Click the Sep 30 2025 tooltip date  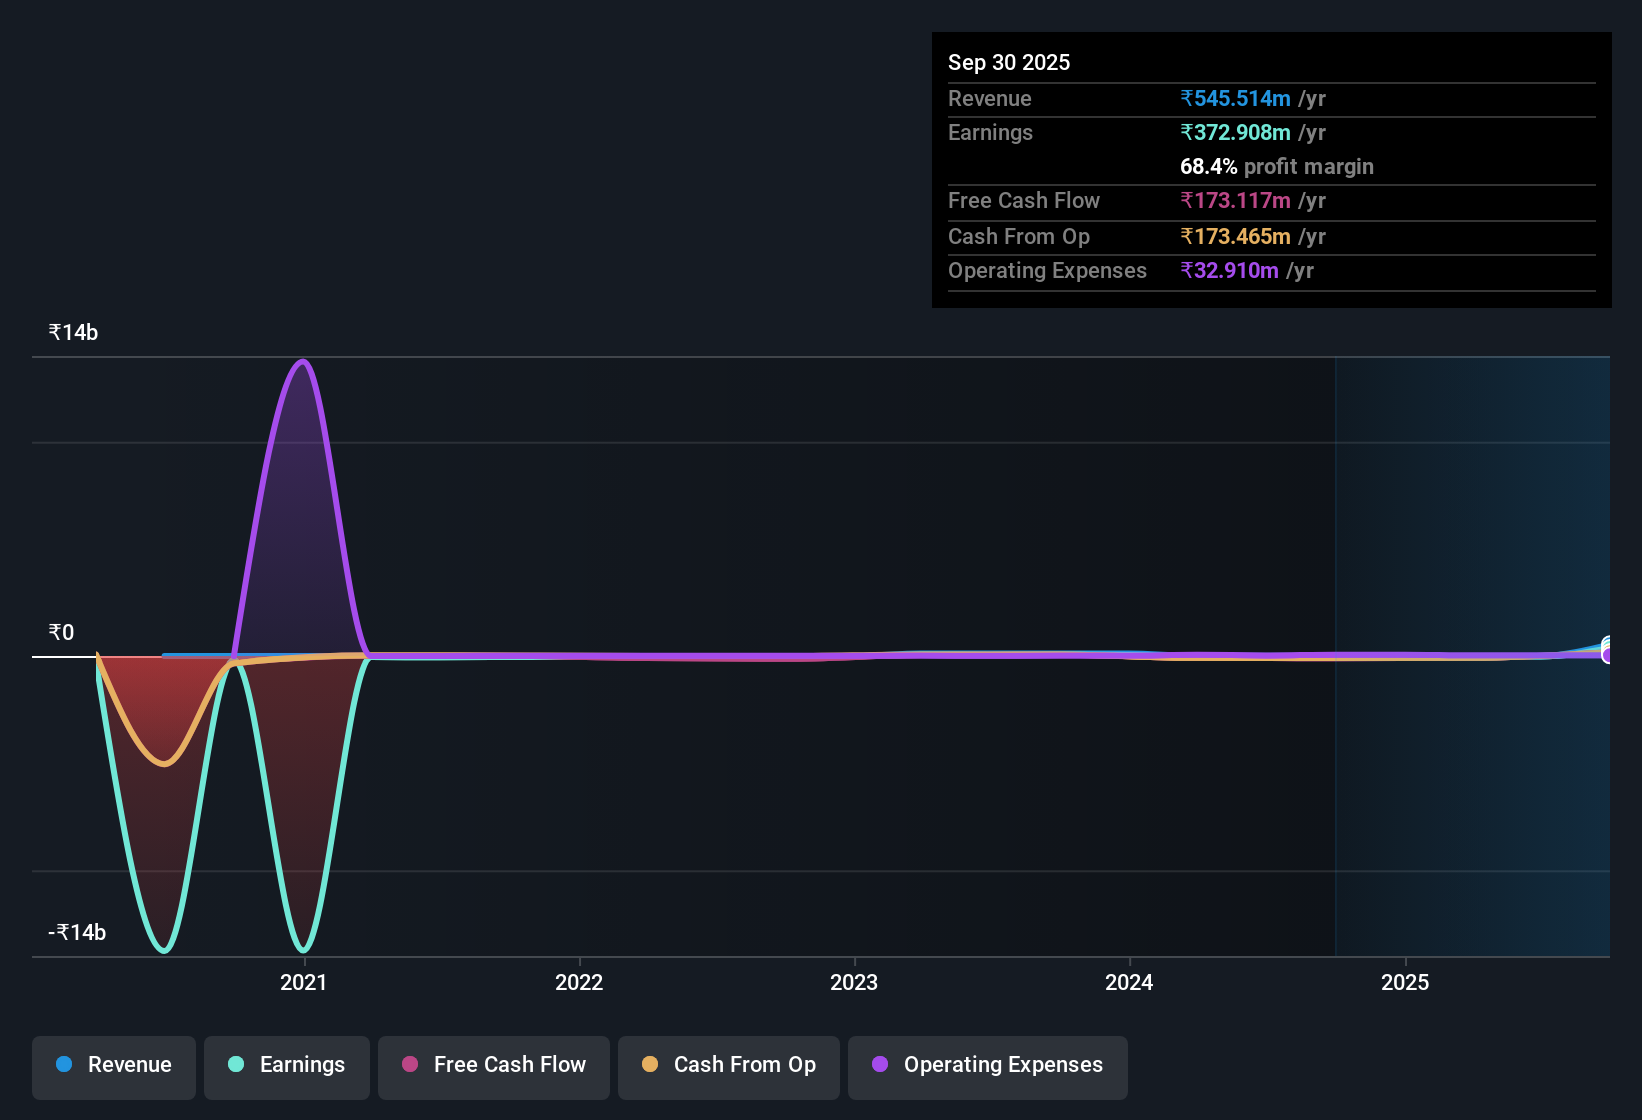[1009, 63]
